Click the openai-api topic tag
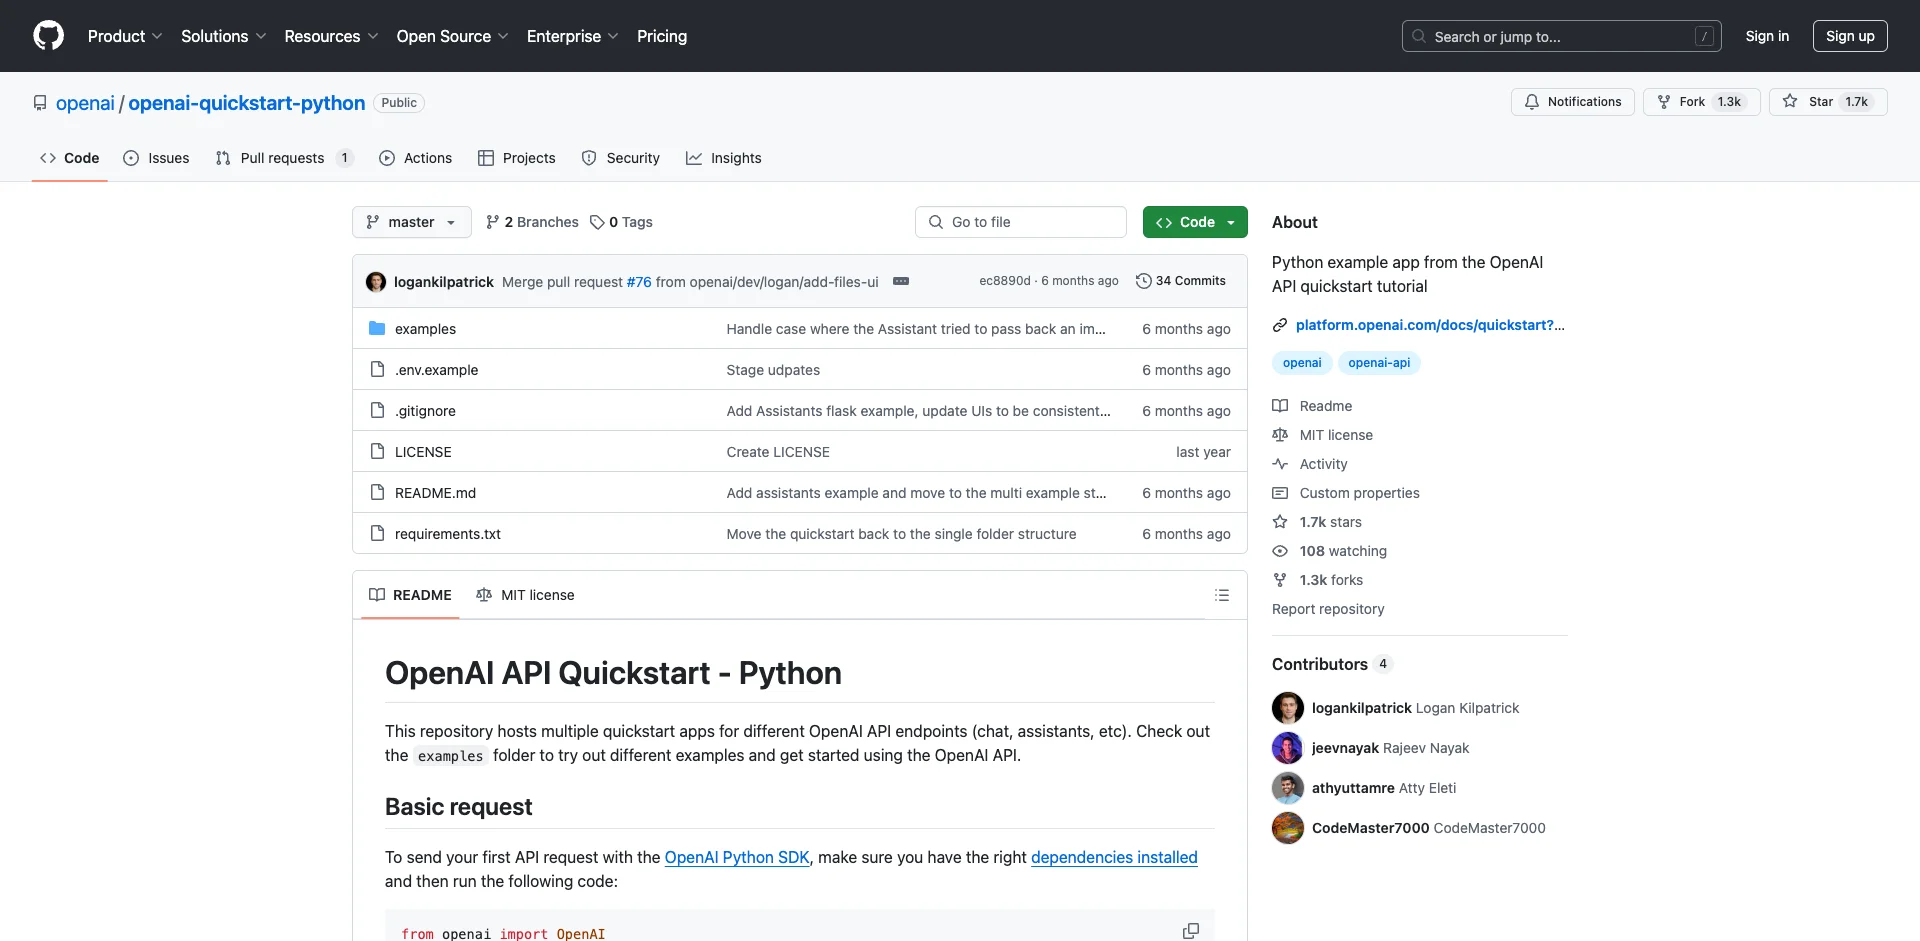The width and height of the screenshot is (1920, 941). [x=1379, y=363]
